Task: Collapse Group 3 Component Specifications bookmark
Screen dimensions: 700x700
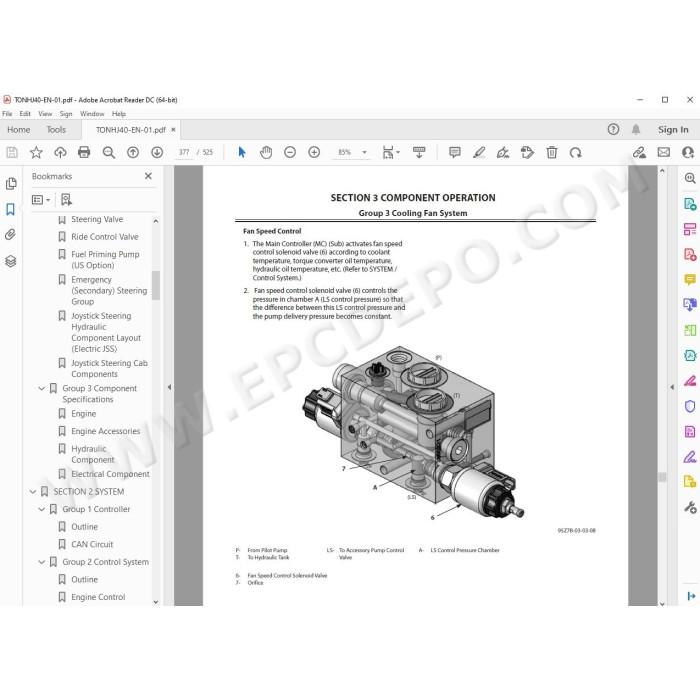Action: pyautogui.click(x=42, y=388)
